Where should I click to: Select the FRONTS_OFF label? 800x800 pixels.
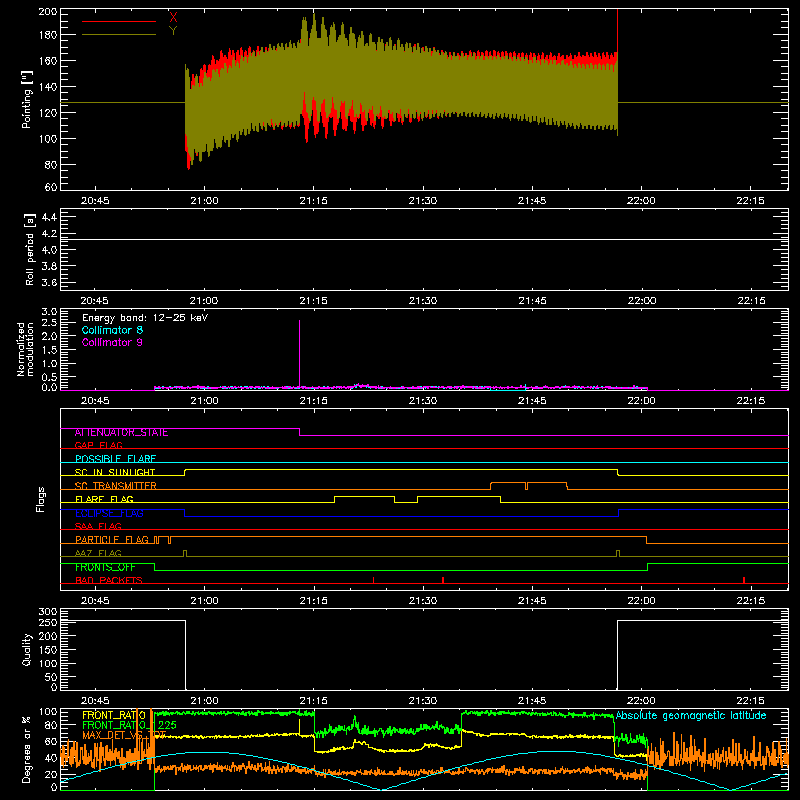[105, 567]
